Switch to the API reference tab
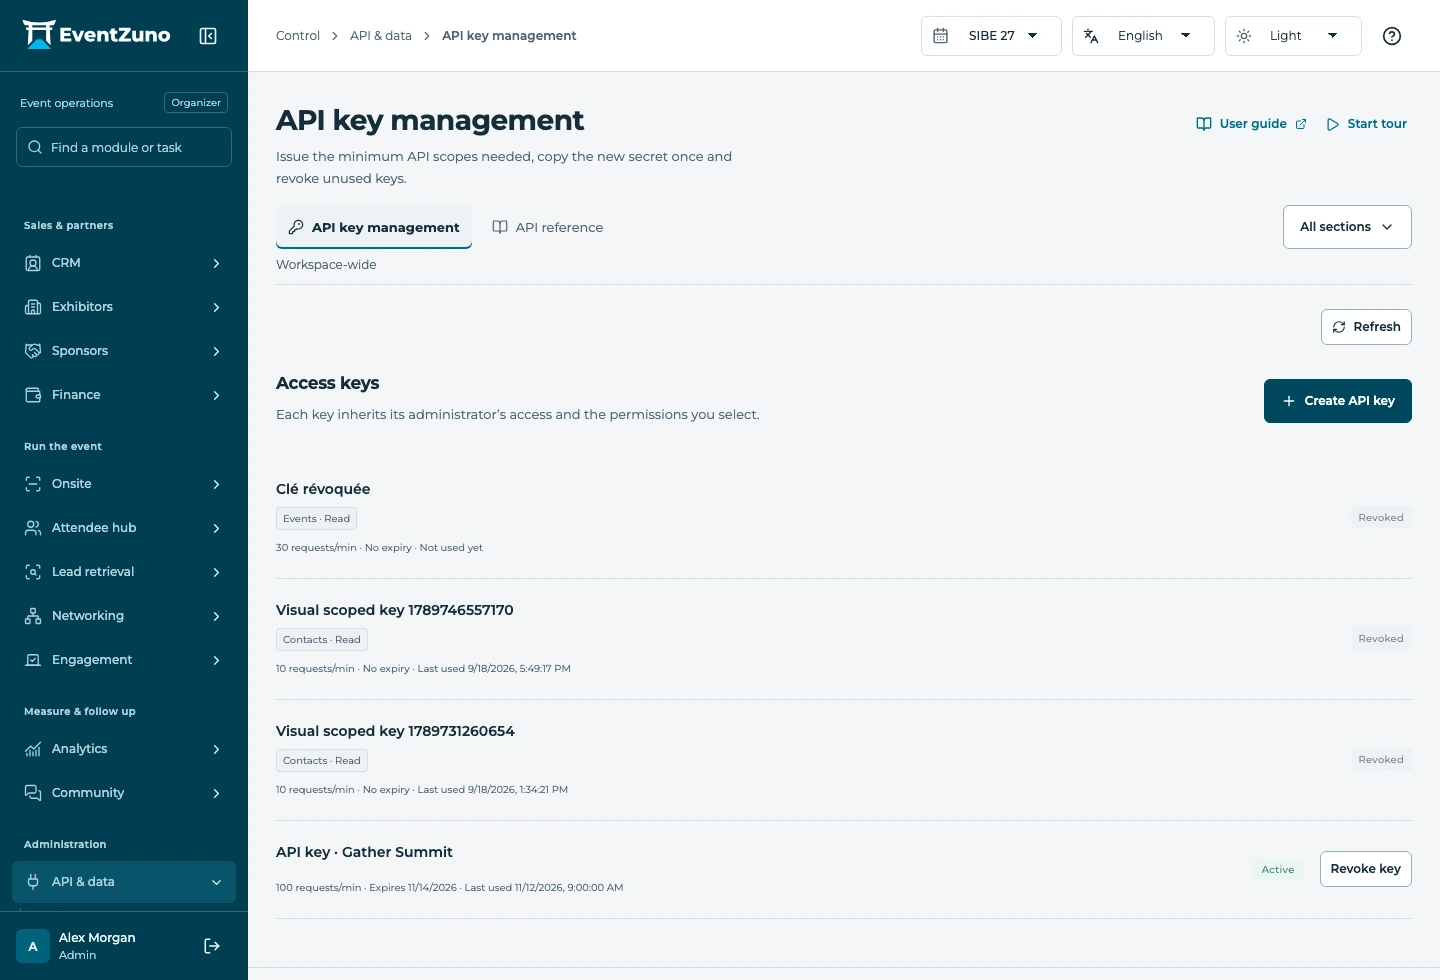Viewport: 1440px width, 980px height. click(x=548, y=227)
